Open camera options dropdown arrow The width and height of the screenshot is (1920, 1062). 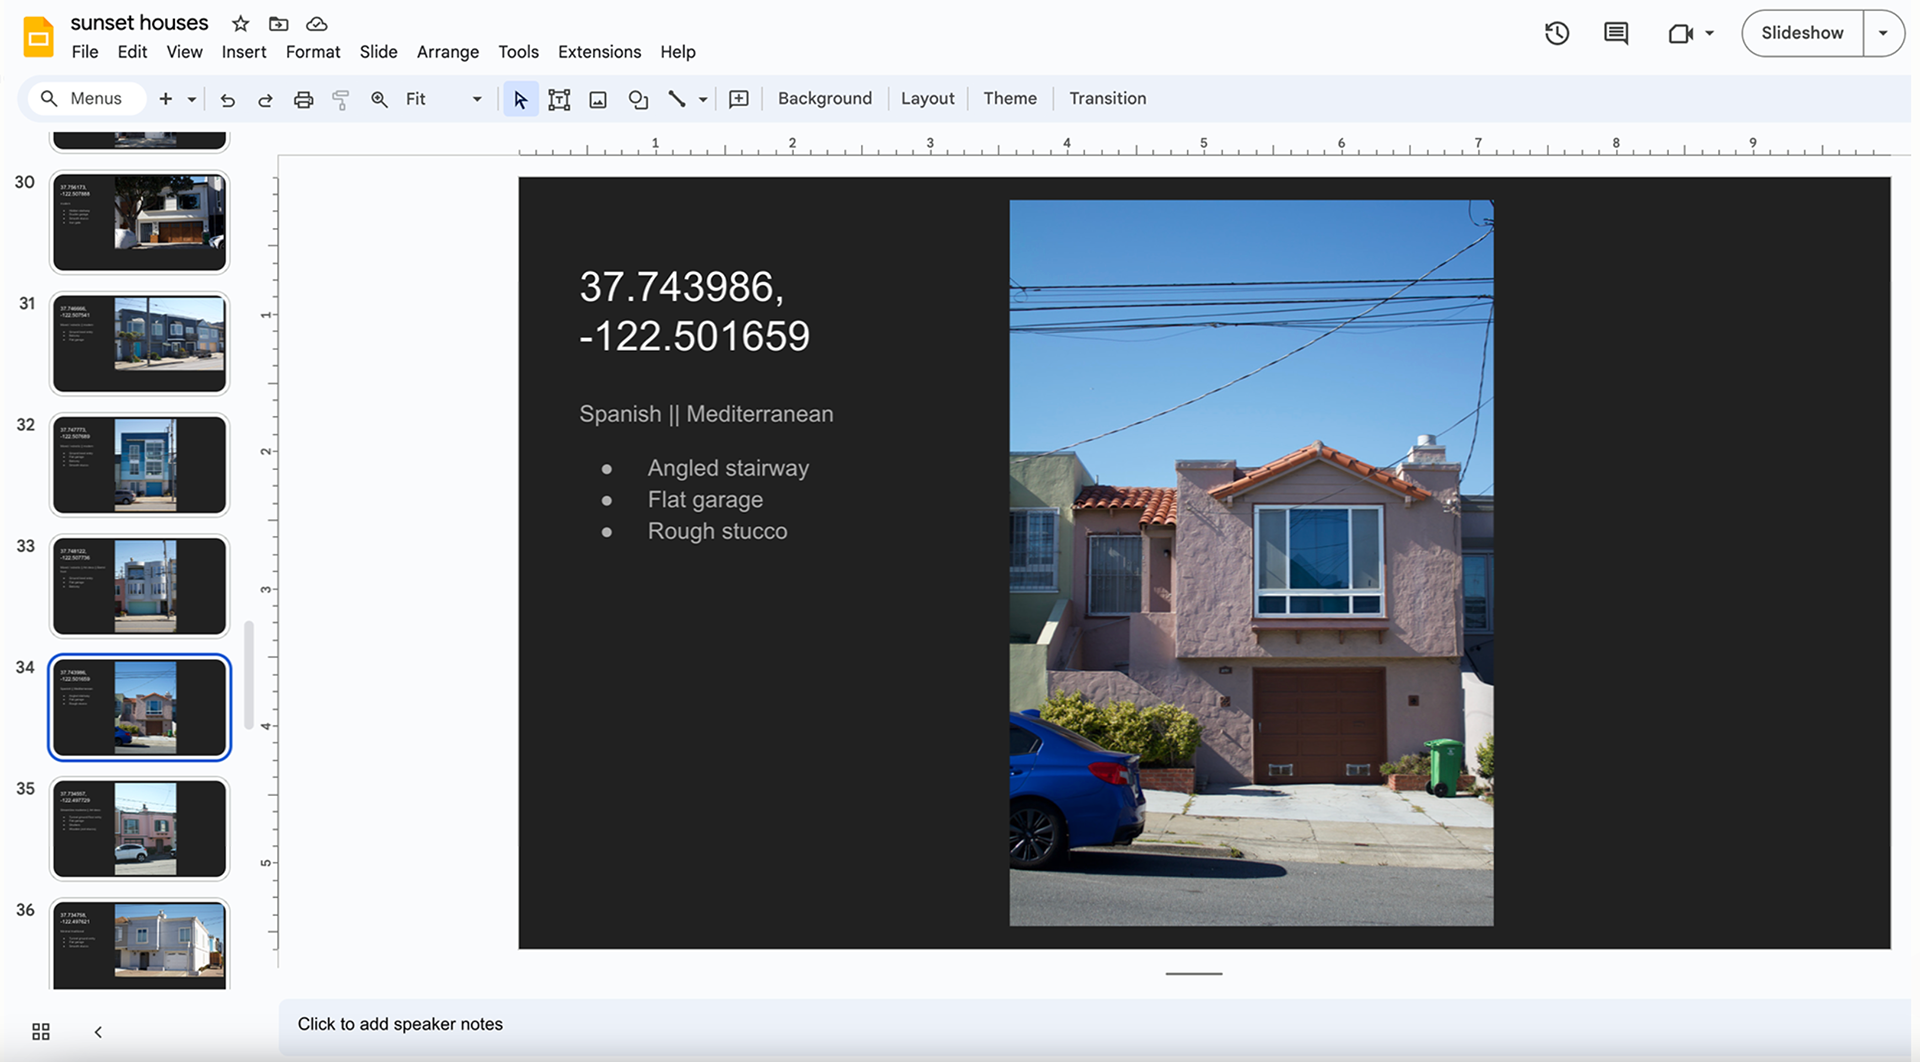click(x=1709, y=33)
